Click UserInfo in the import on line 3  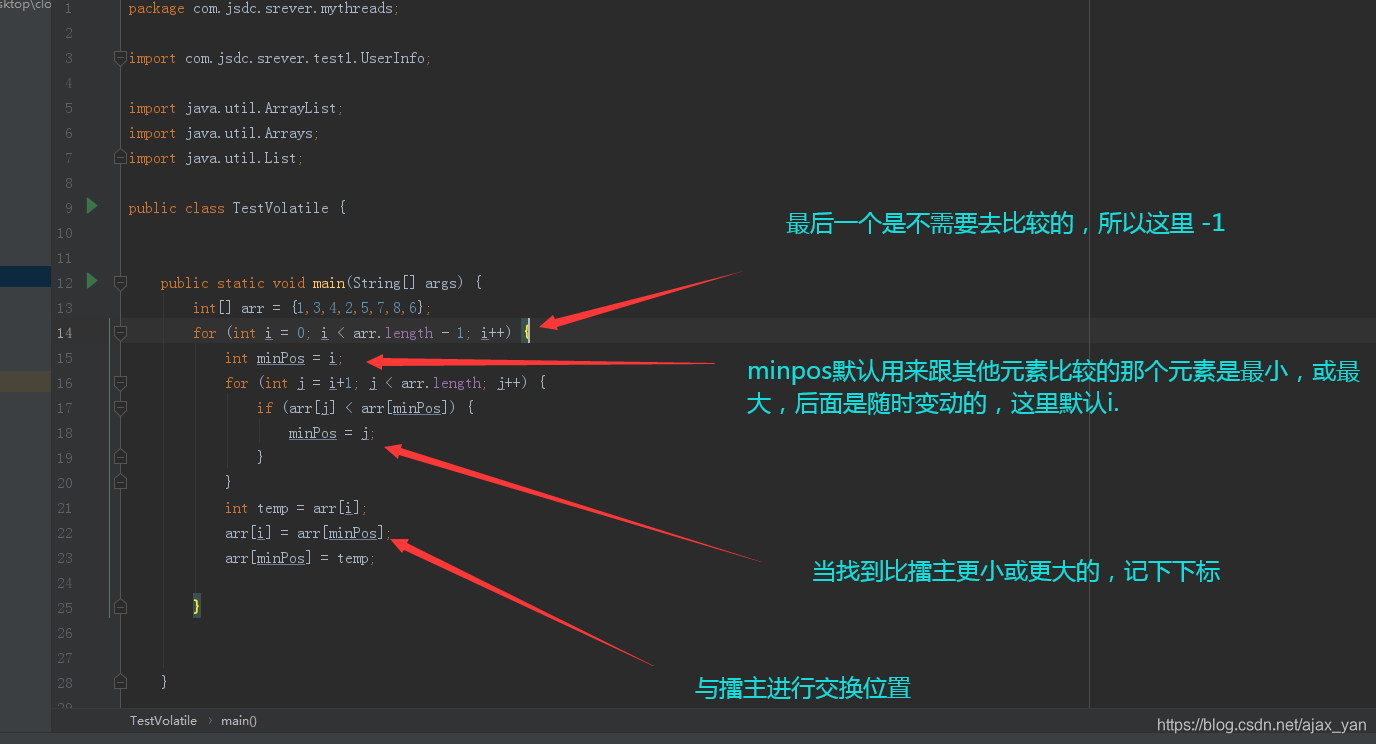[x=393, y=58]
